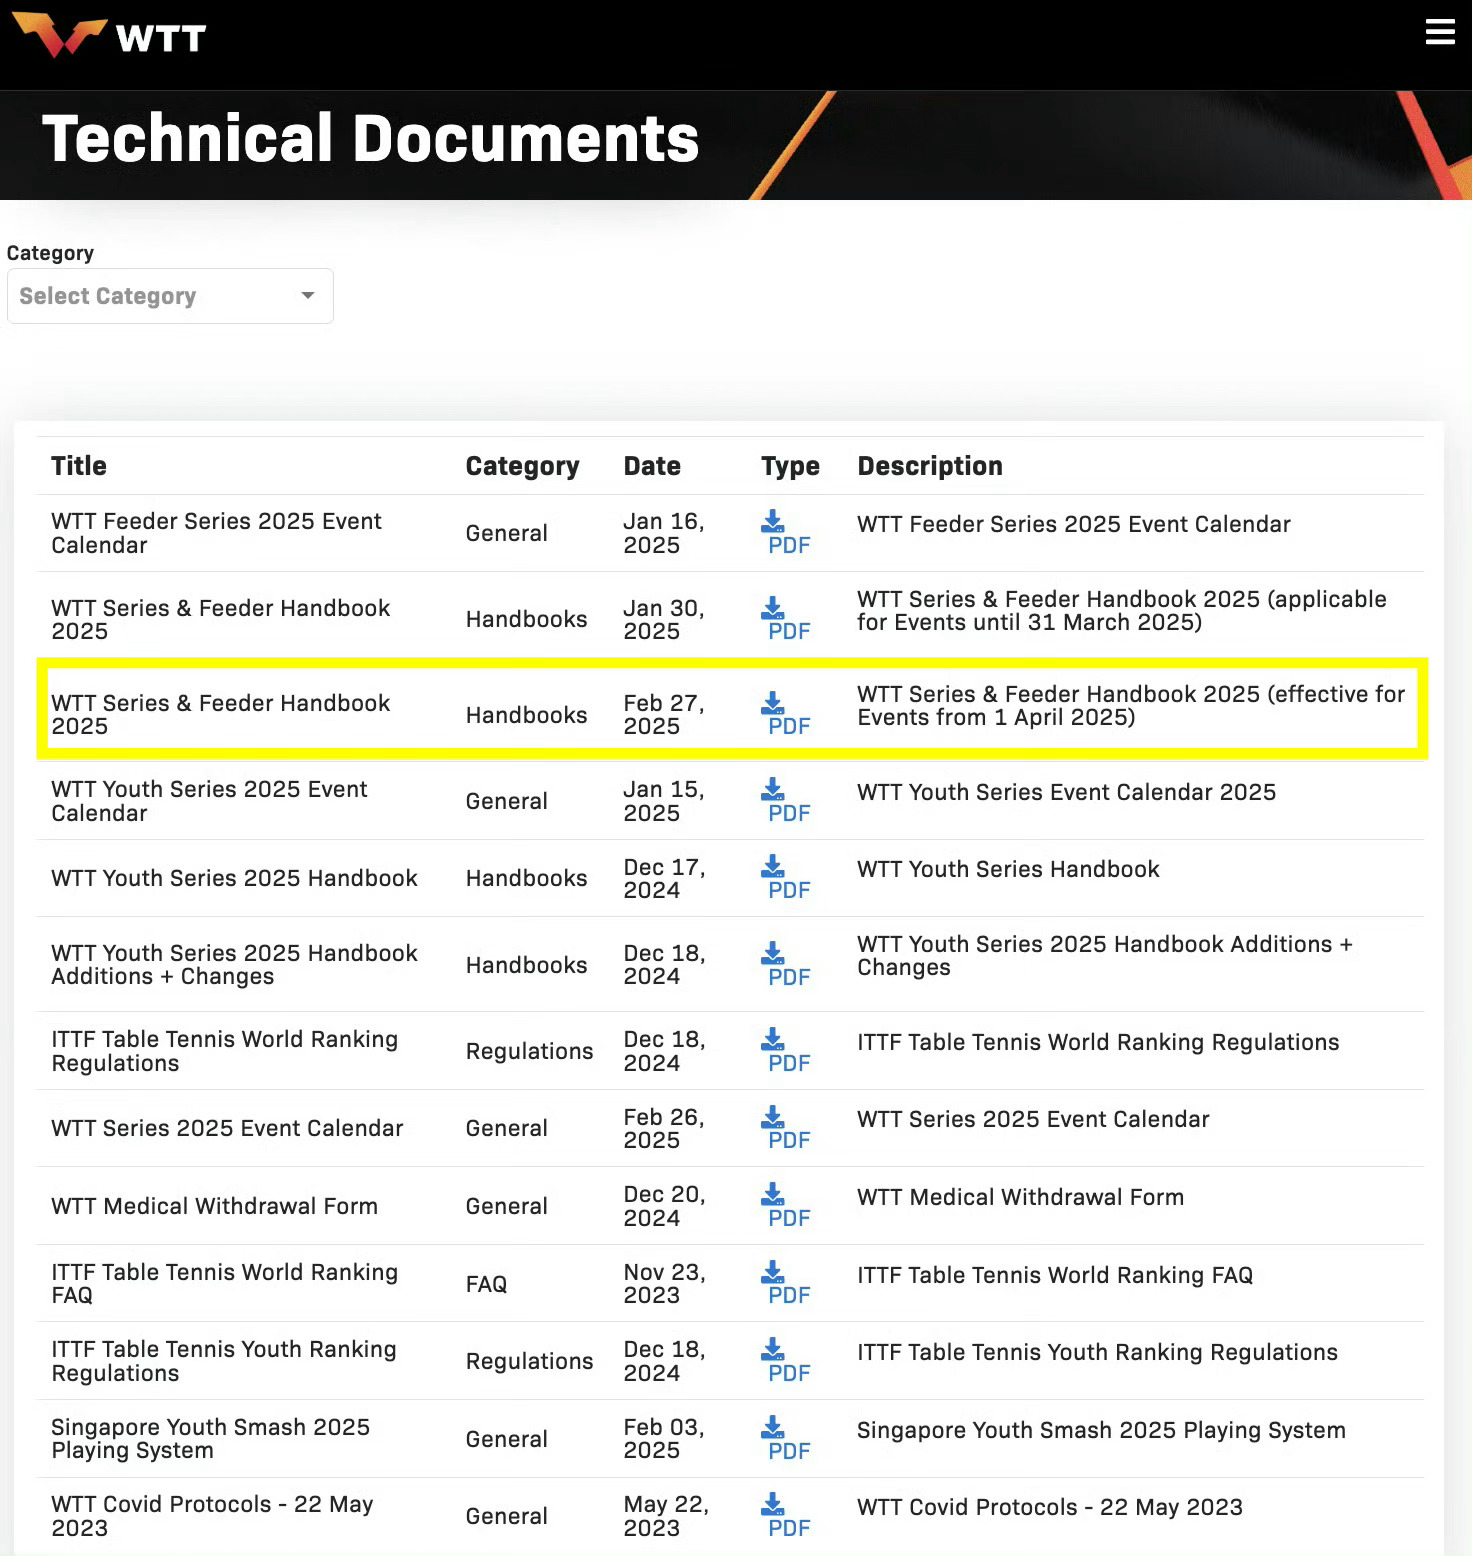Click date 'Jan 15, 2025'
The image size is (1472, 1556).
point(664,801)
